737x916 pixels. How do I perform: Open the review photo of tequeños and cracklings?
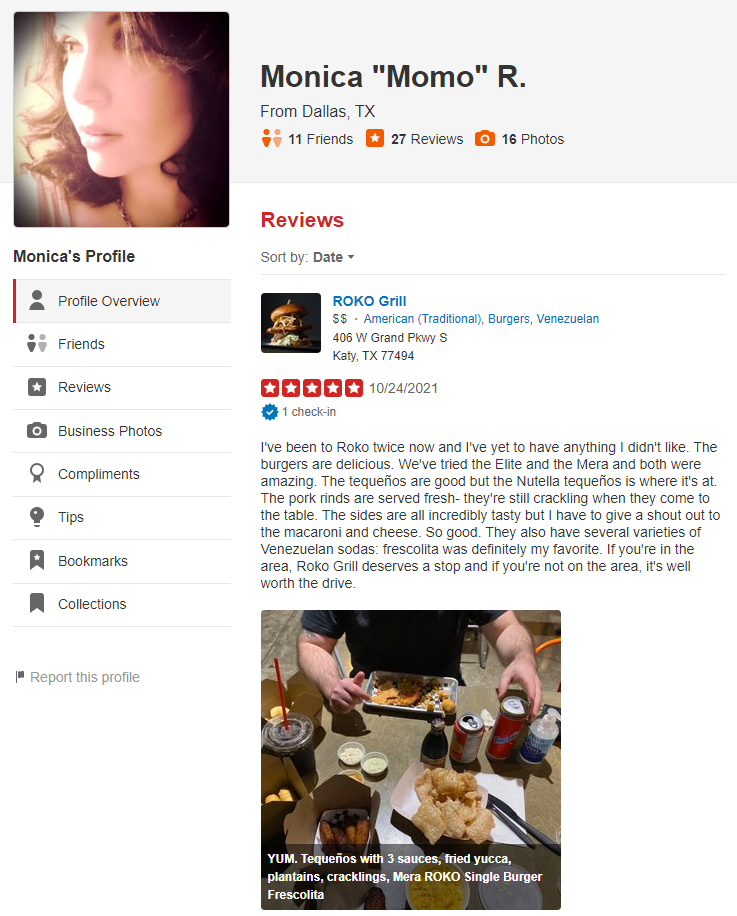click(411, 759)
